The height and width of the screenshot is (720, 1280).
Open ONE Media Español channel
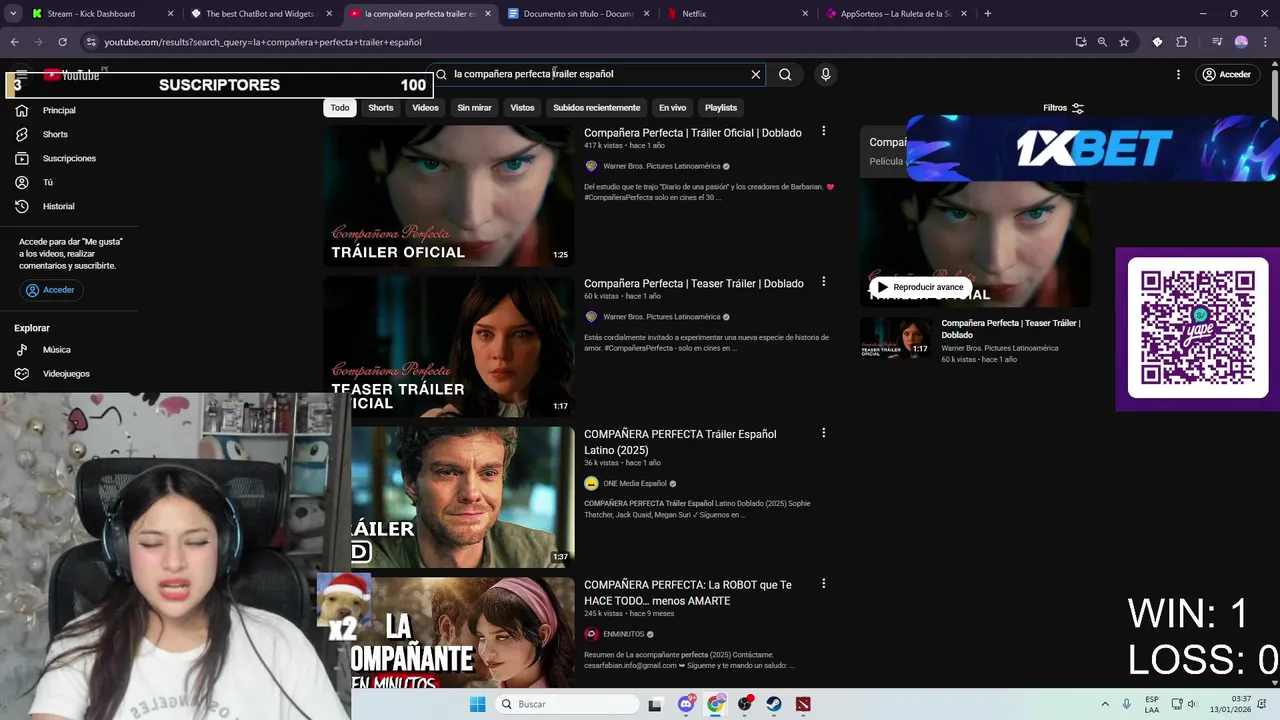tap(634, 483)
